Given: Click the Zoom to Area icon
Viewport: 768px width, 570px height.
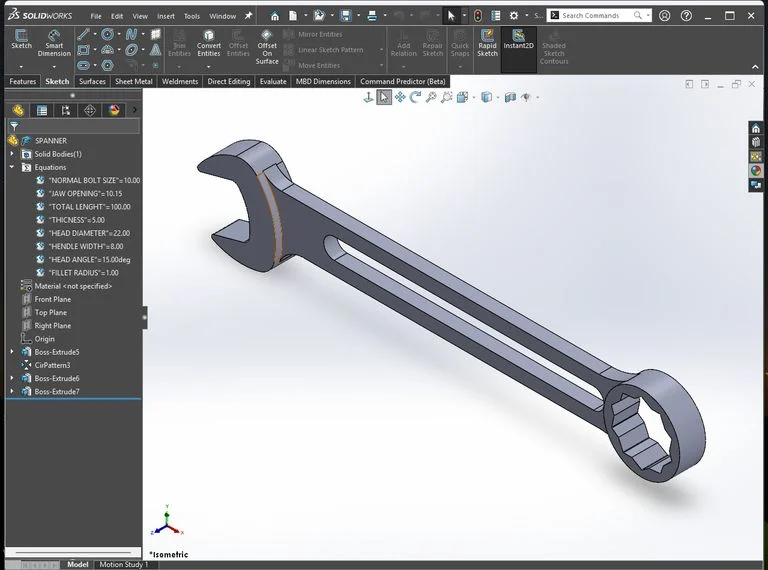Looking at the screenshot, I should (446, 97).
